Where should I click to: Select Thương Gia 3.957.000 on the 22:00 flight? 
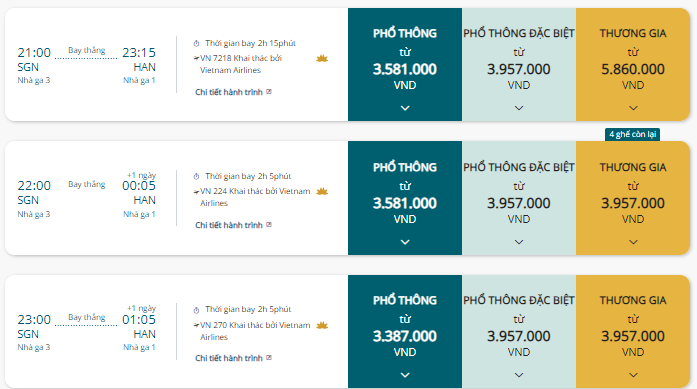(x=633, y=198)
